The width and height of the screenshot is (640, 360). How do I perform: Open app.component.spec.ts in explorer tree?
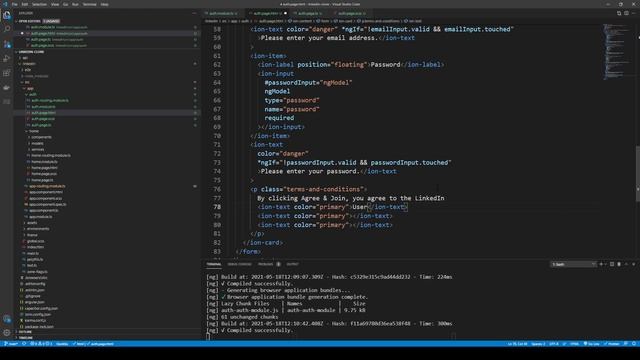[47, 204]
